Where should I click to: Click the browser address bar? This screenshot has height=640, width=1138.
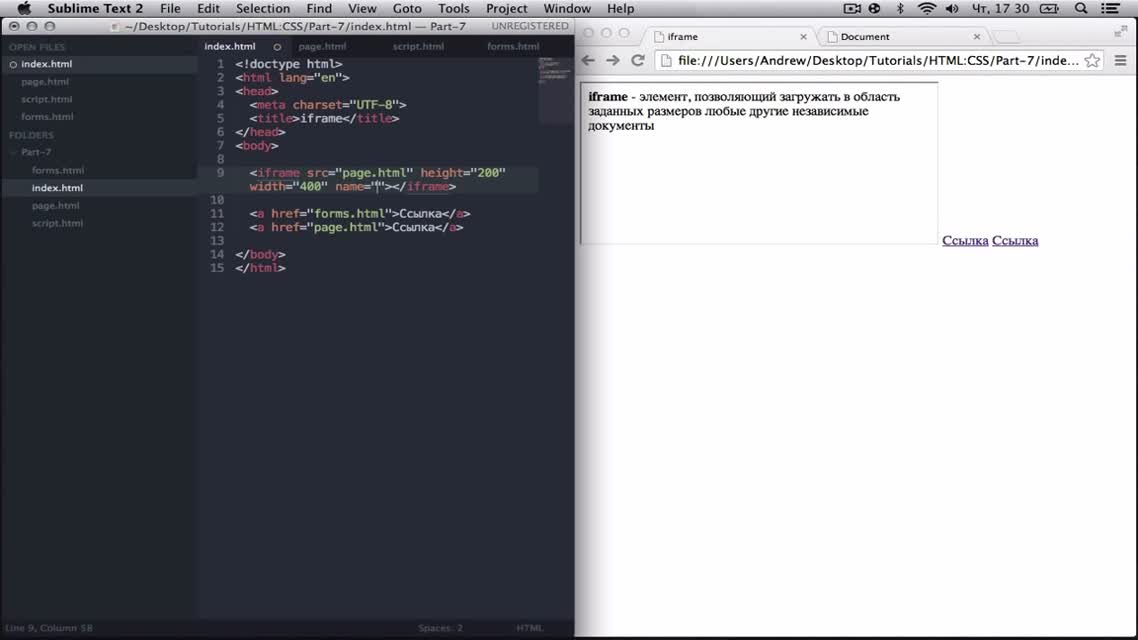(x=878, y=60)
